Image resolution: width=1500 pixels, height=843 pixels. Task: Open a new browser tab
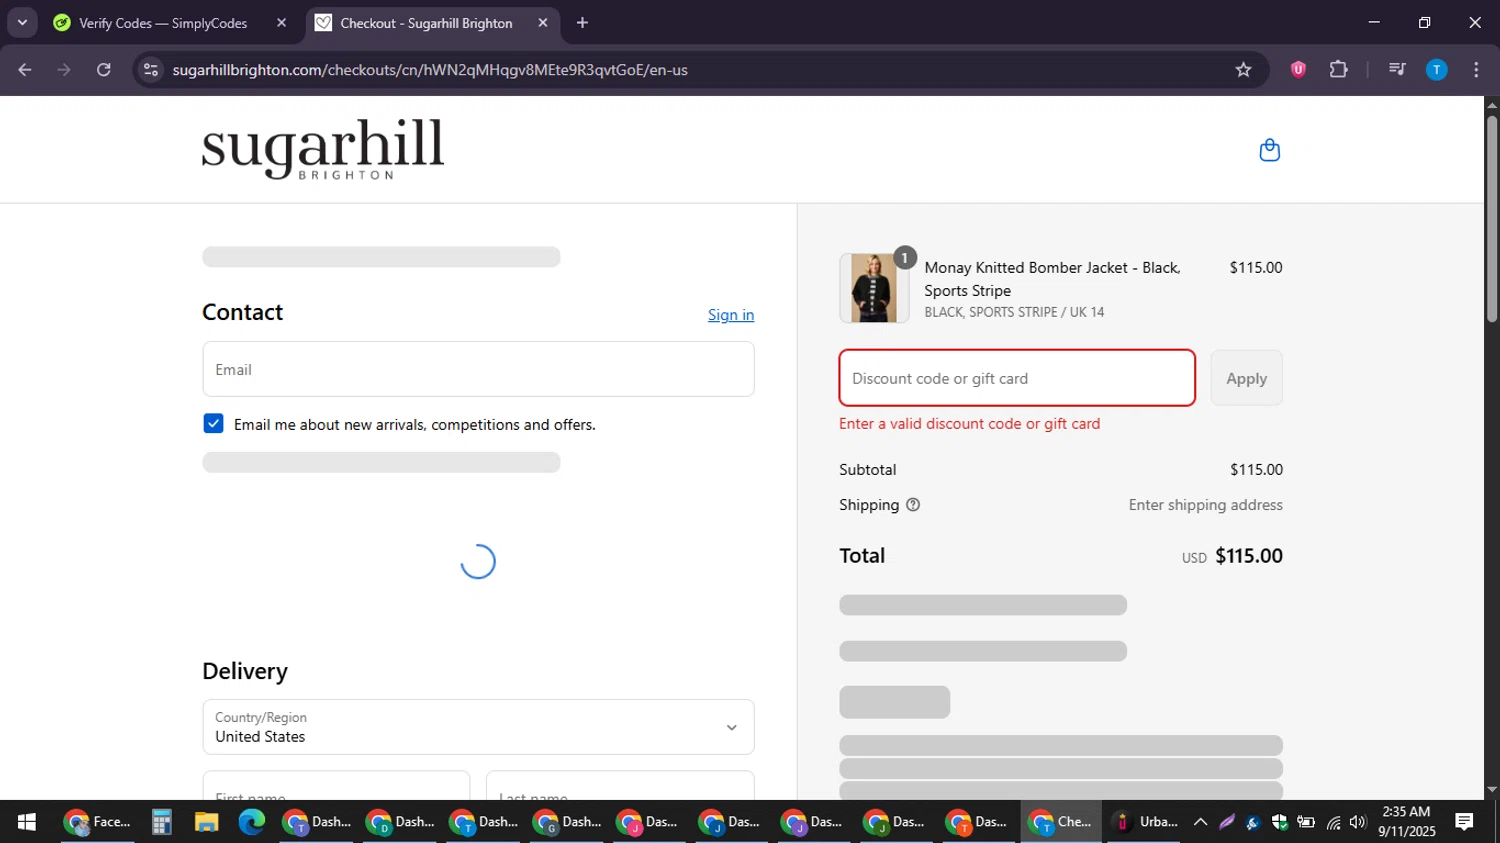582,23
